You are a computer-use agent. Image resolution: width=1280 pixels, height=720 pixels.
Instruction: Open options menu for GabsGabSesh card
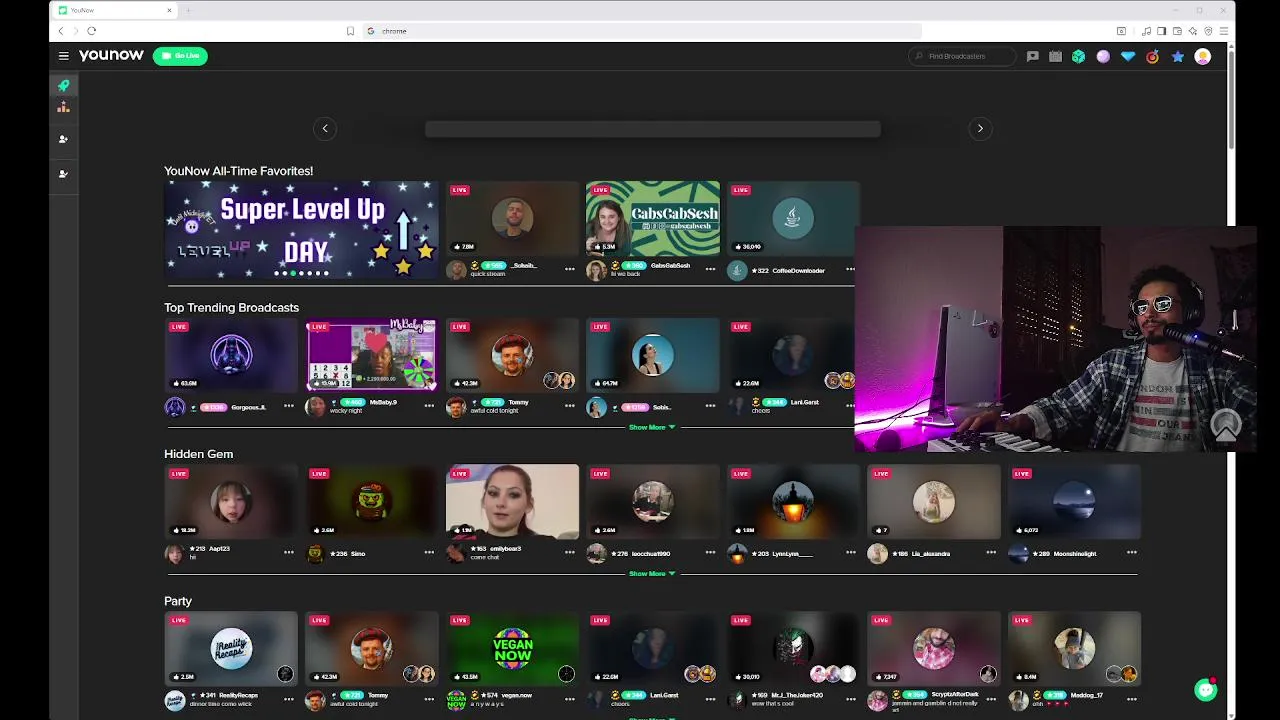(710, 269)
